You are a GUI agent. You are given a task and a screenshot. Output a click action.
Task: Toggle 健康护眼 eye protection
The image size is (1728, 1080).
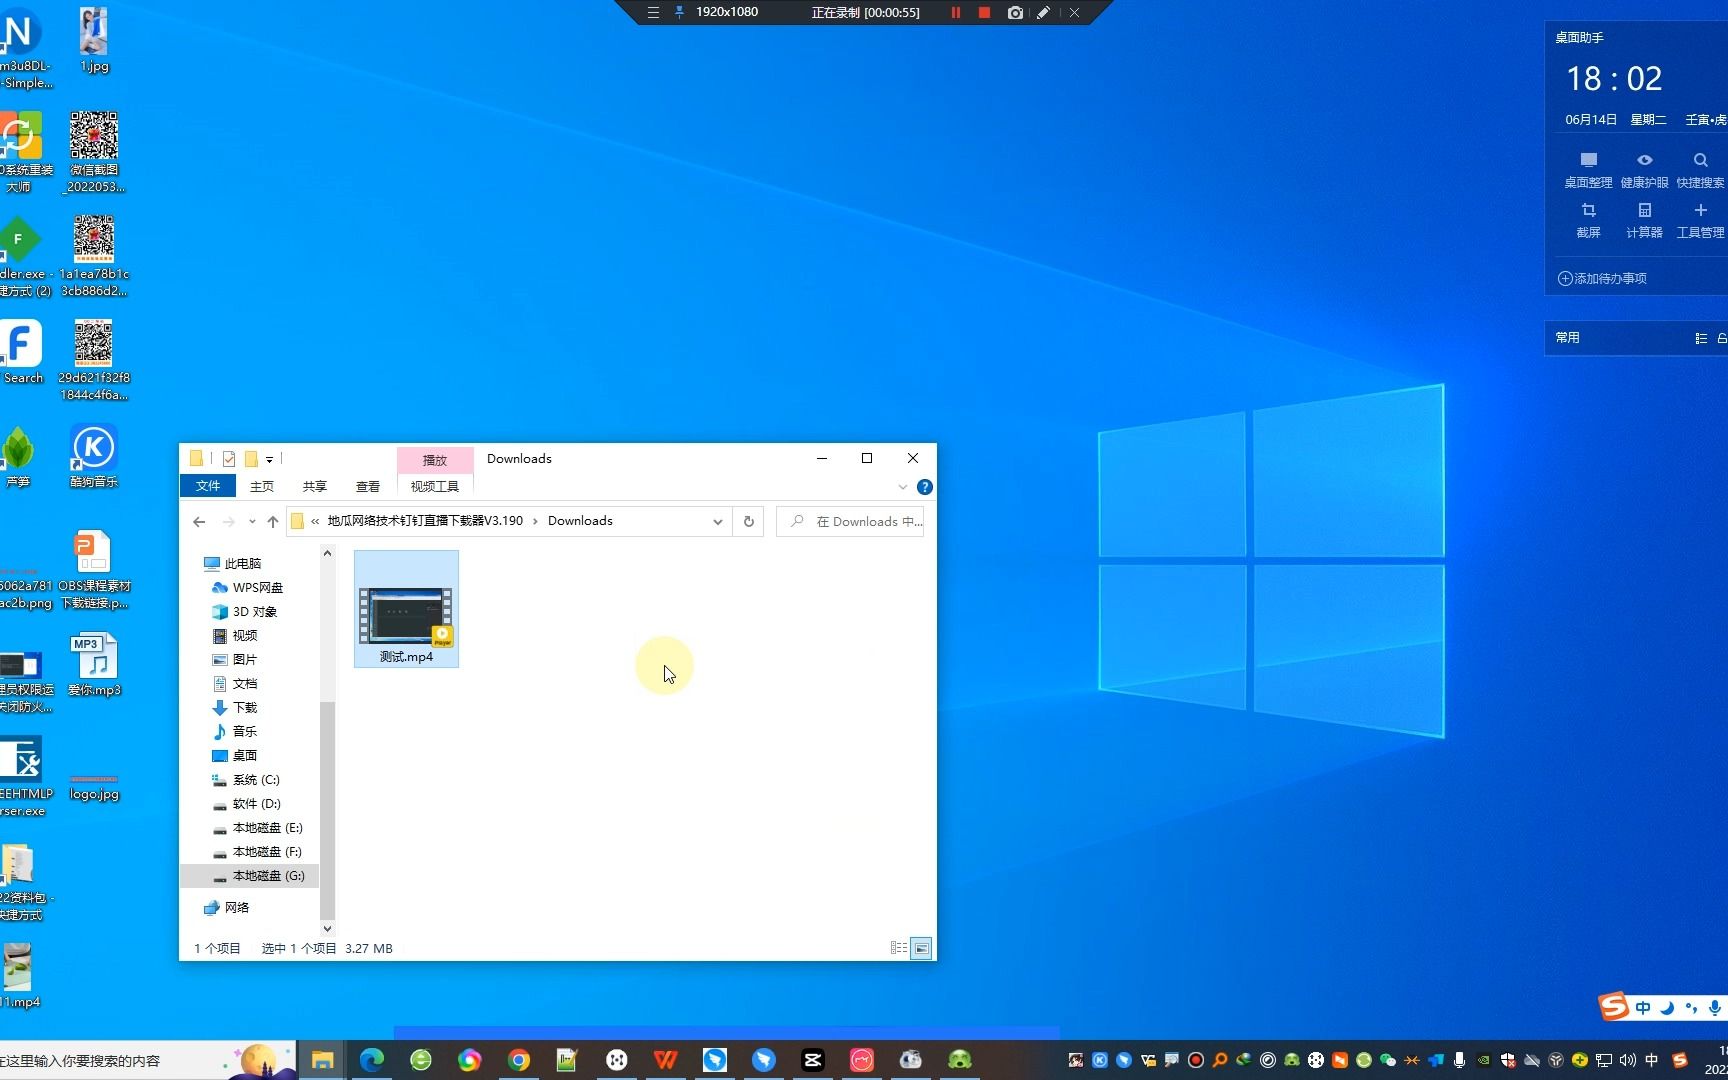point(1644,170)
